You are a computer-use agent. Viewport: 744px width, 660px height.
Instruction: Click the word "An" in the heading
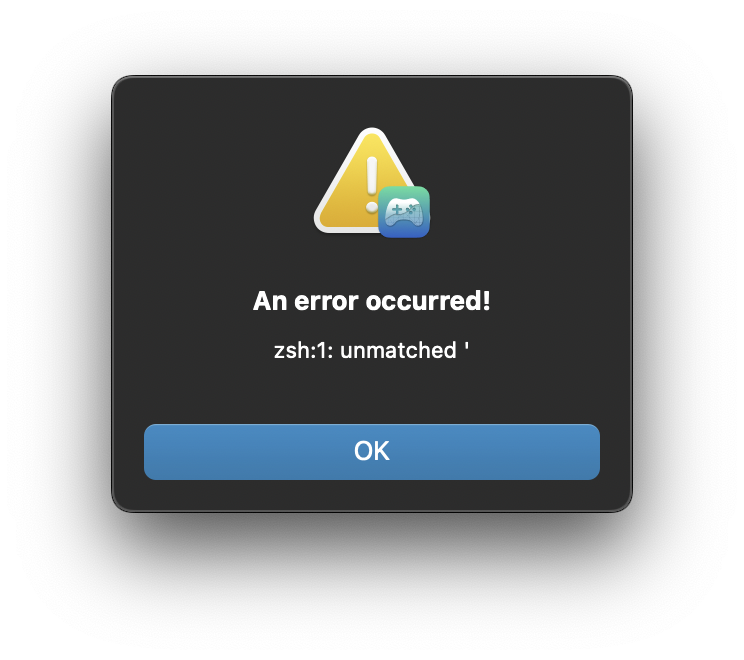270,301
